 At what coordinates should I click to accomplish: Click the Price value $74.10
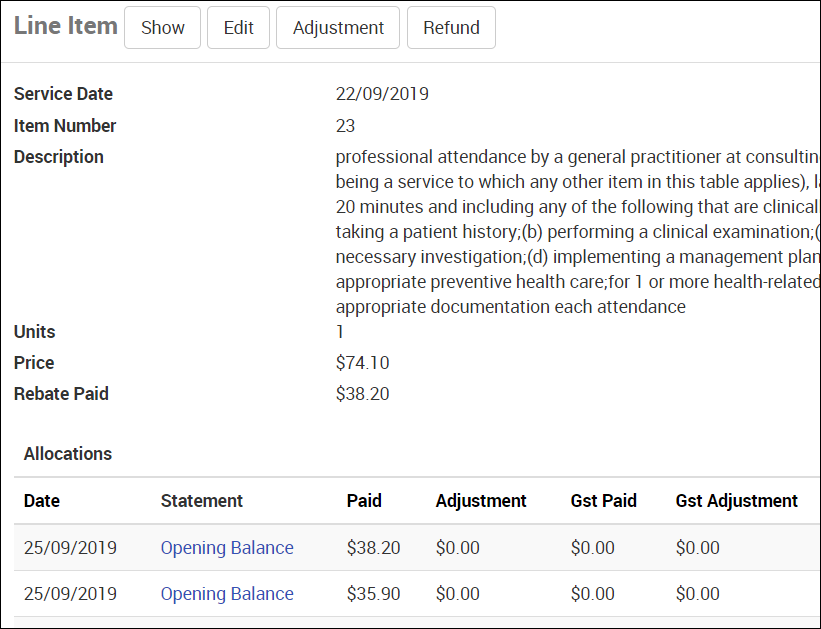click(363, 363)
